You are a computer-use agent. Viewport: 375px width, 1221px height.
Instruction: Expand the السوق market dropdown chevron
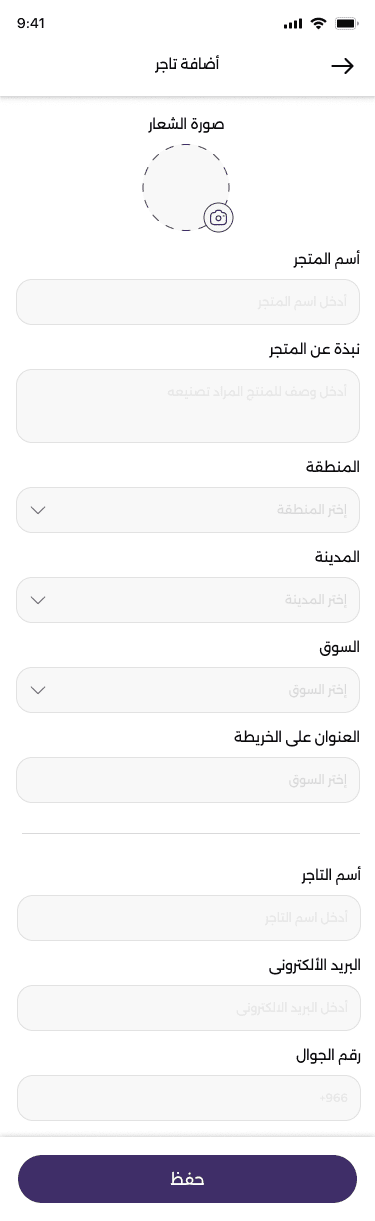(38, 690)
